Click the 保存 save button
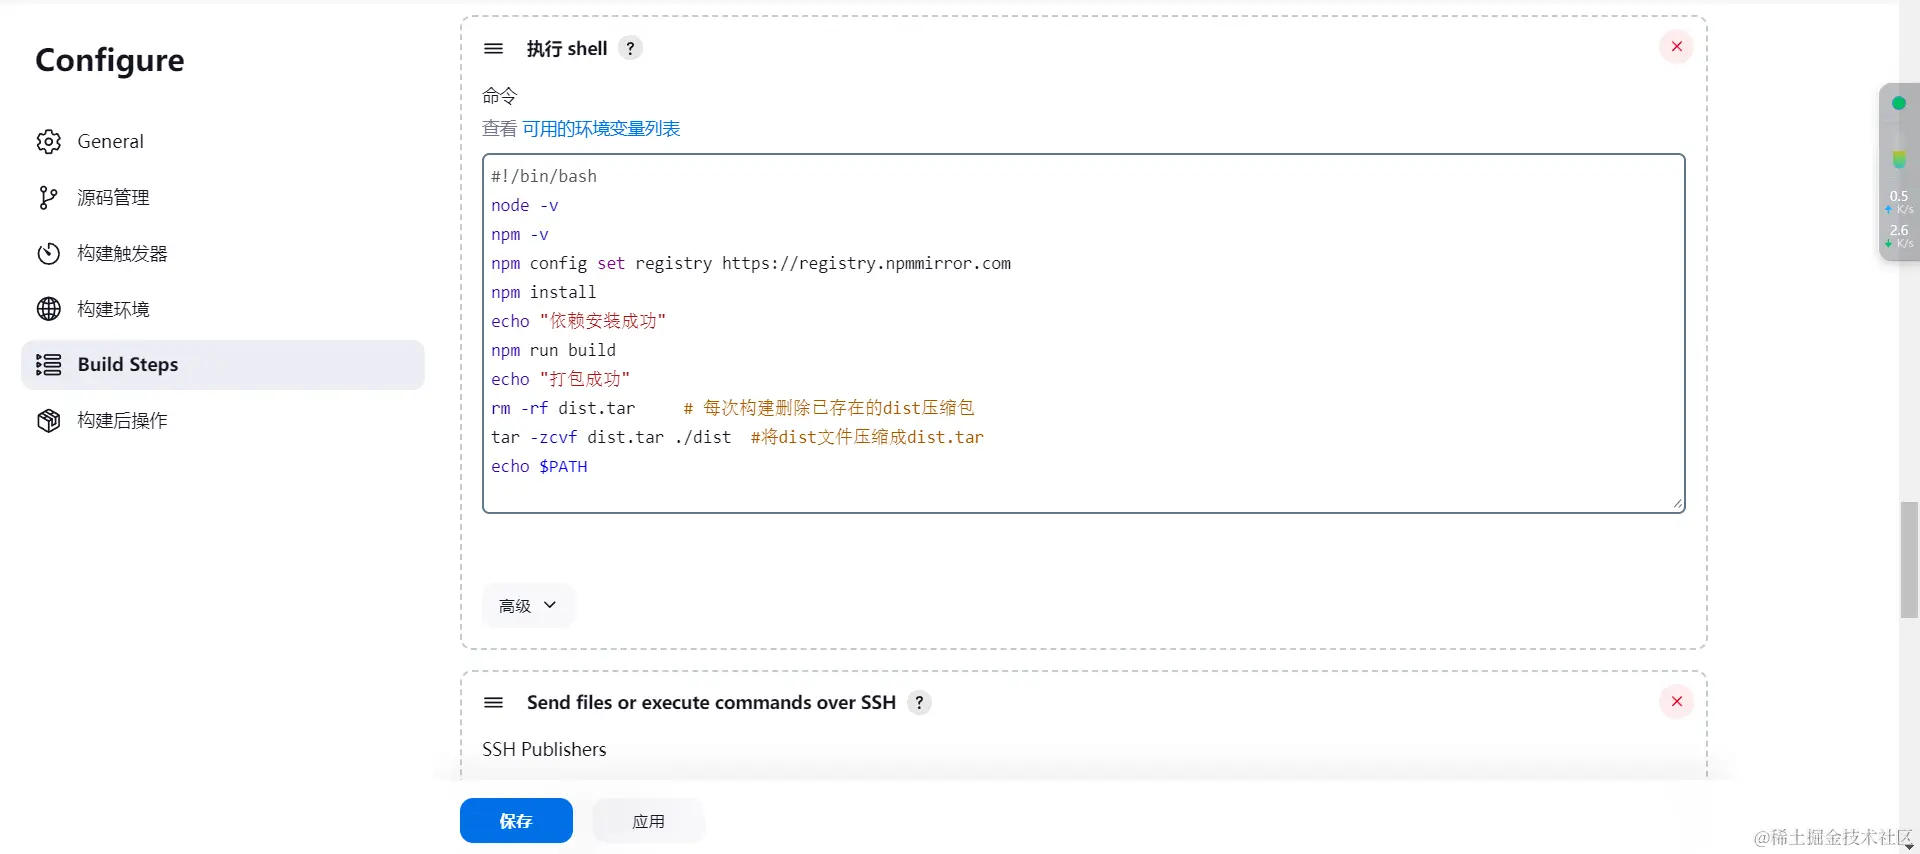 pos(516,821)
